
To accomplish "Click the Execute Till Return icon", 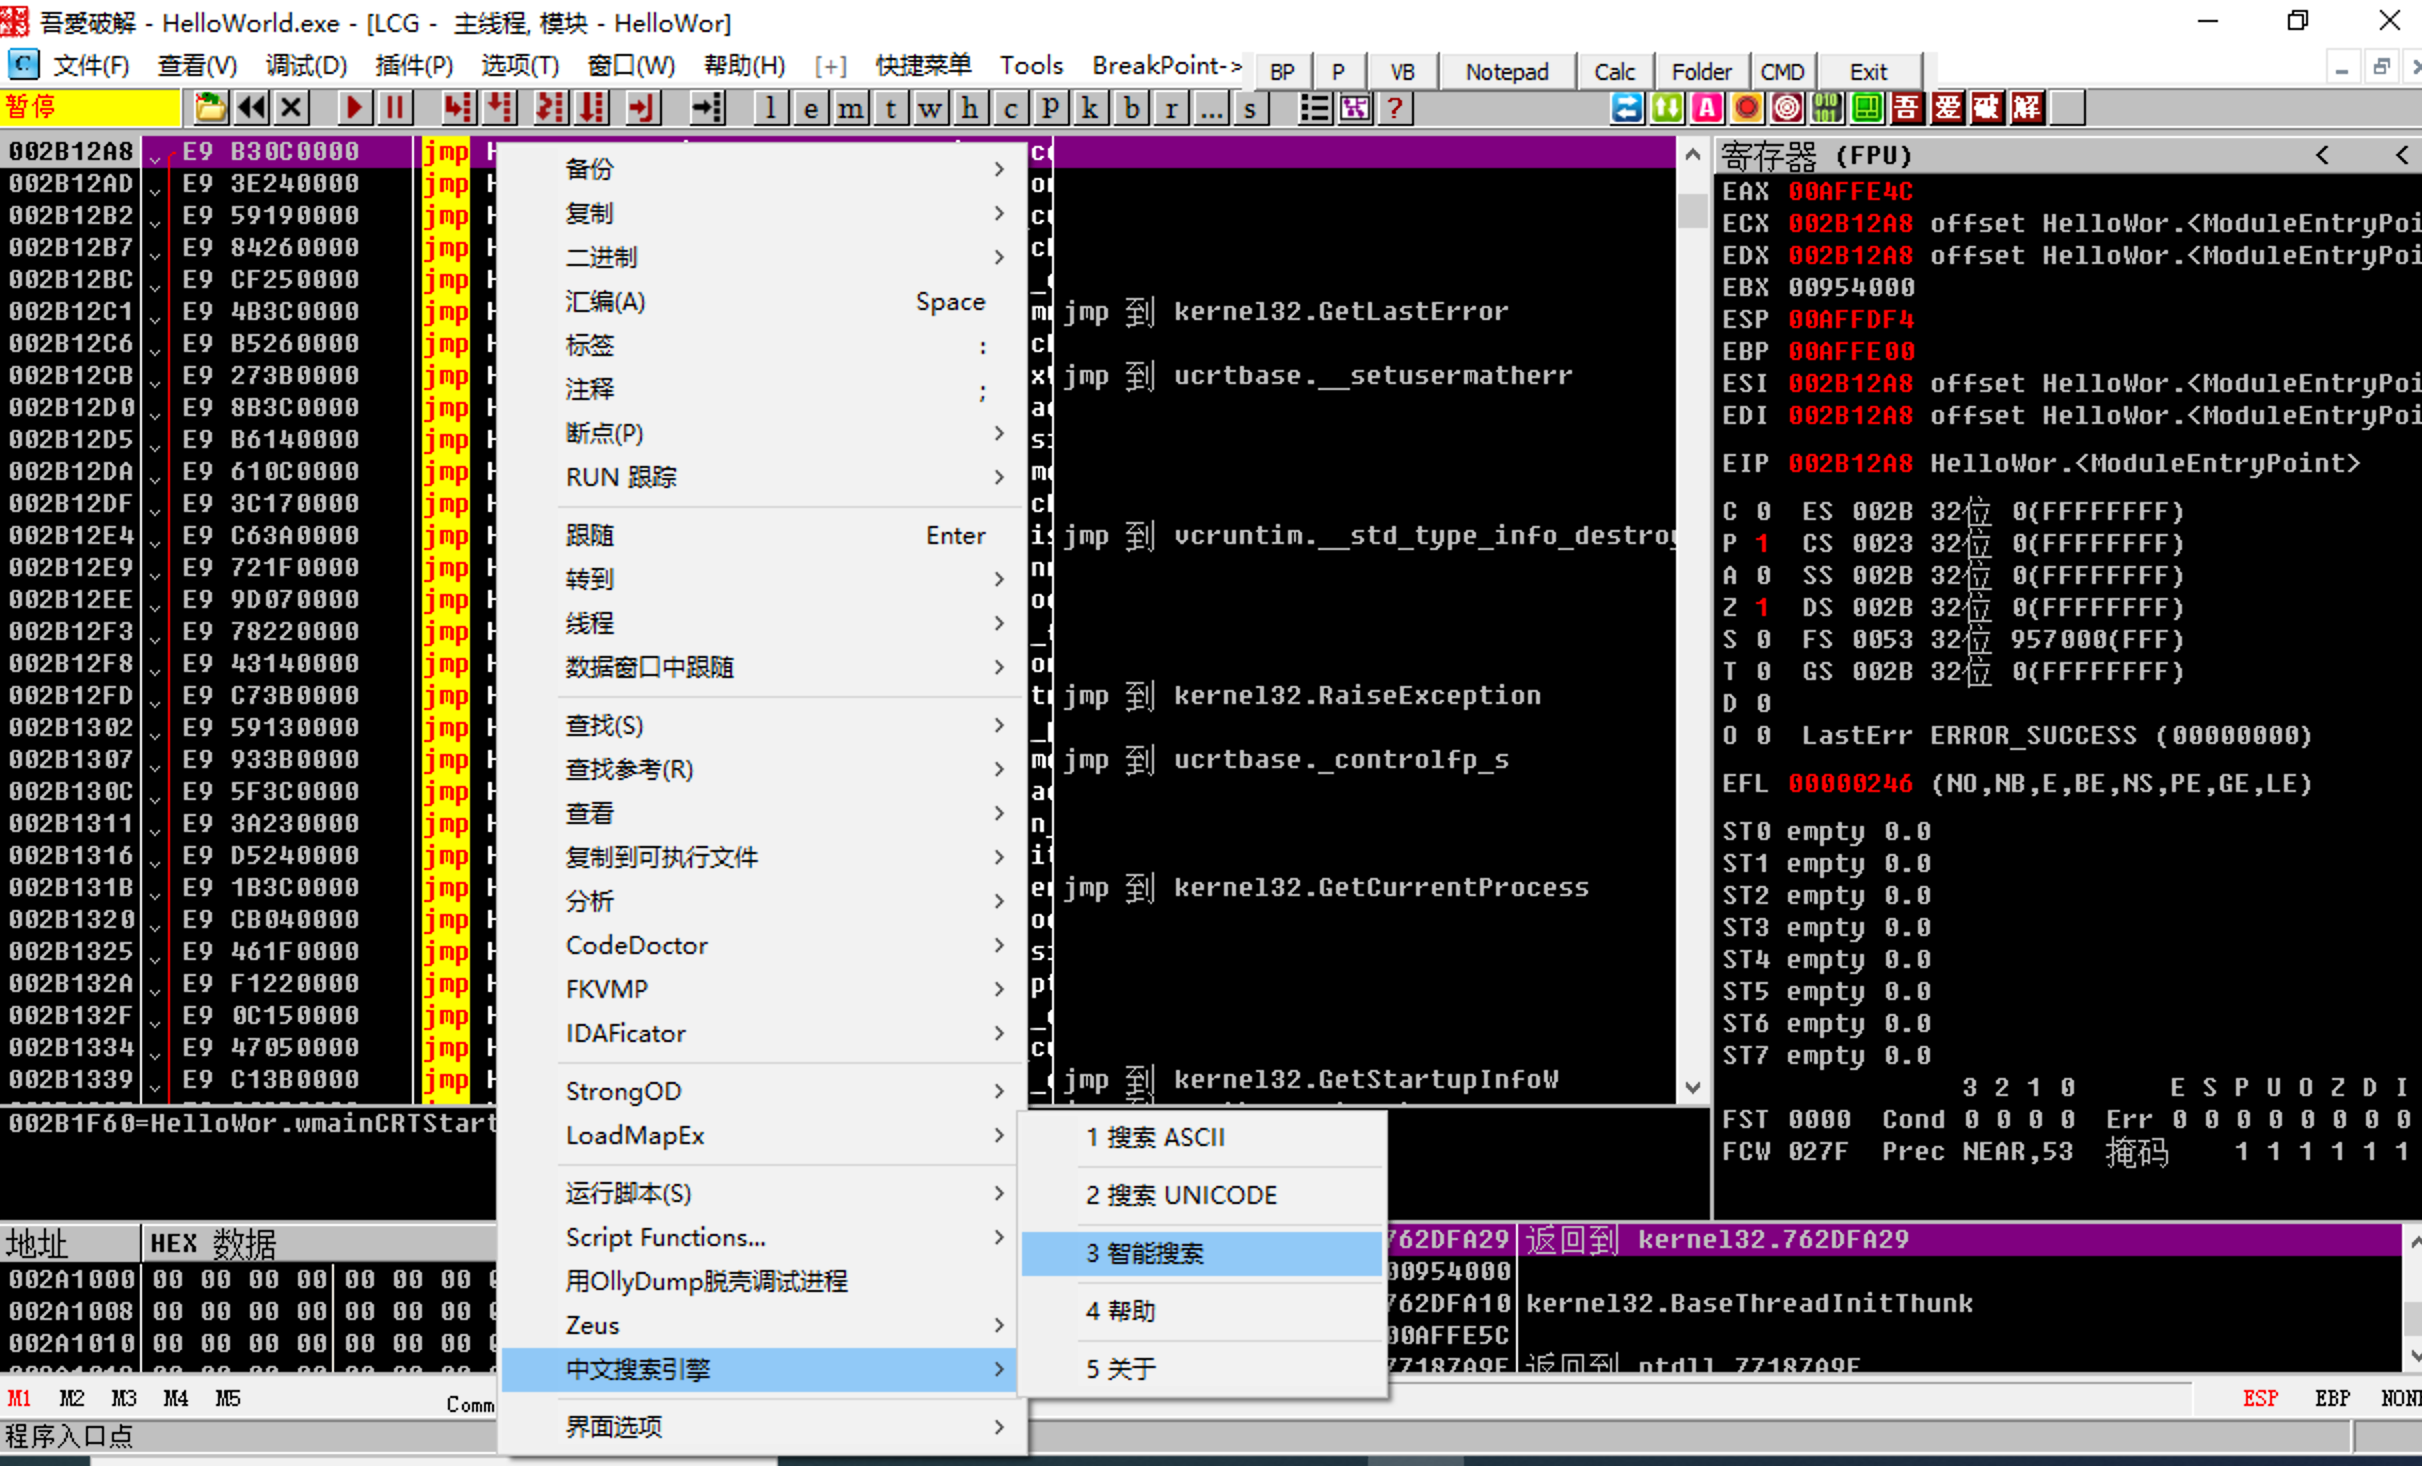I will pyautogui.click(x=642, y=108).
